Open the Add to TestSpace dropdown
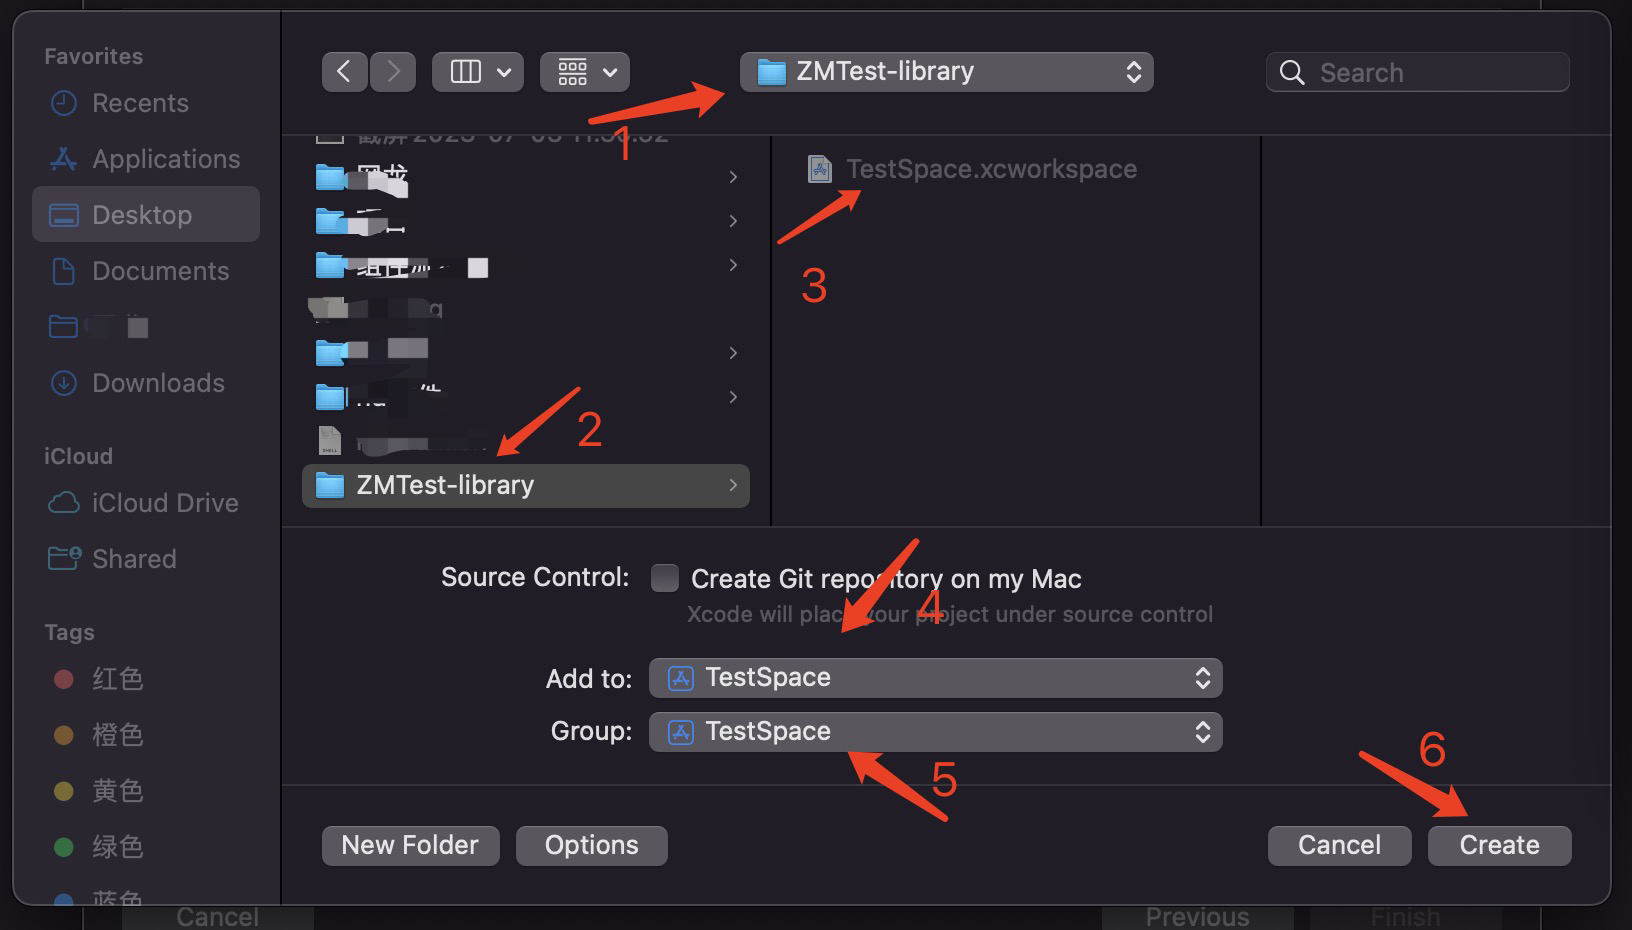1632x930 pixels. (x=936, y=678)
